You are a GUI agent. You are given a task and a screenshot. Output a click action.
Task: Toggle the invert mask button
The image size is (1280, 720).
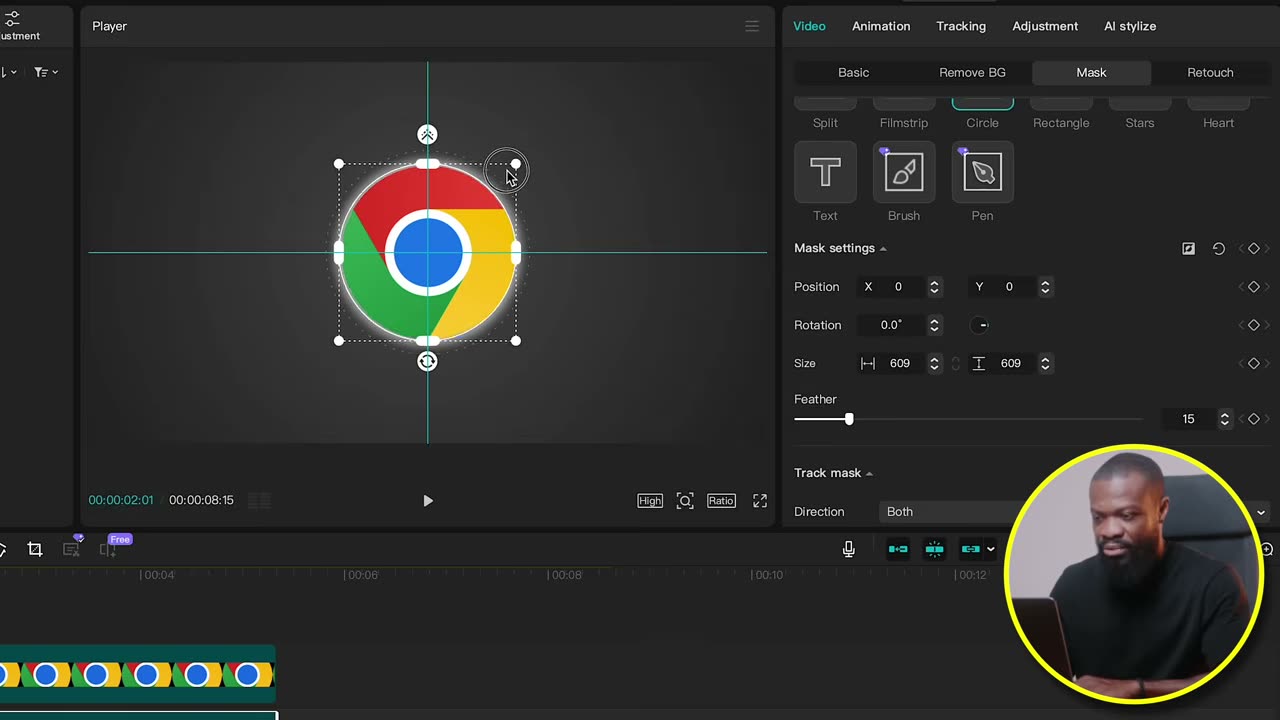pos(1188,249)
